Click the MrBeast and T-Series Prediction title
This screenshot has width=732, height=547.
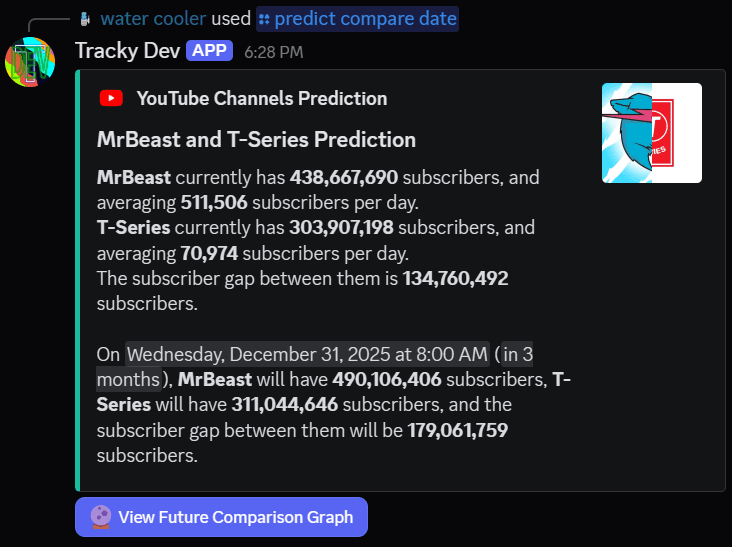[x=256, y=139]
